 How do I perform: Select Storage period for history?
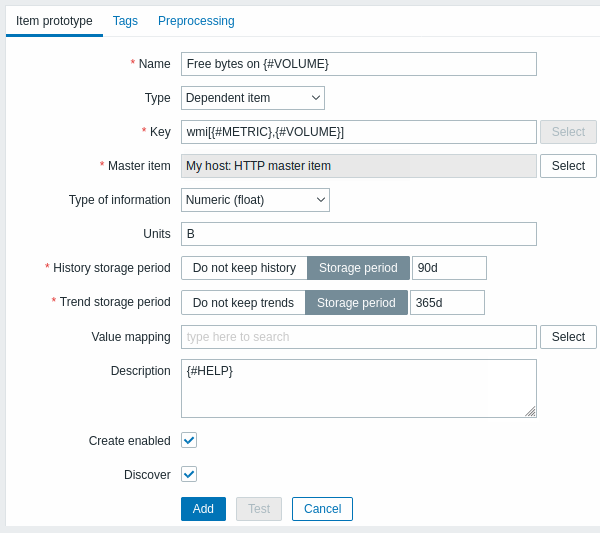click(x=358, y=268)
